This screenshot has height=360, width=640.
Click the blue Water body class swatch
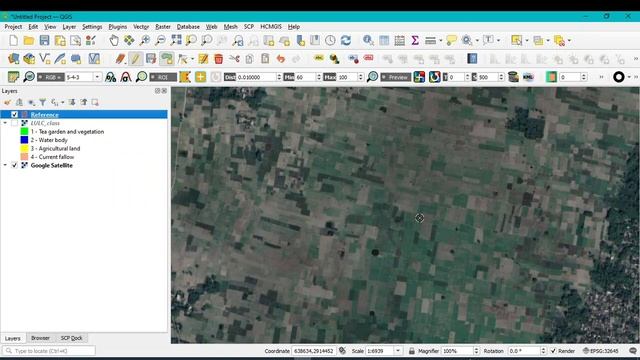point(24,140)
